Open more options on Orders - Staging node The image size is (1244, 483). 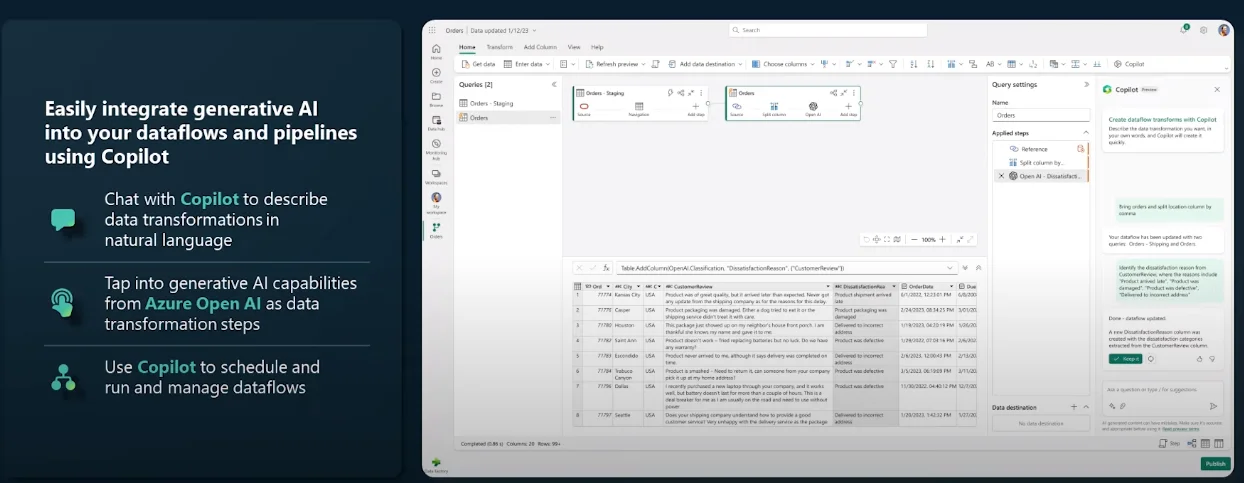(x=700, y=93)
